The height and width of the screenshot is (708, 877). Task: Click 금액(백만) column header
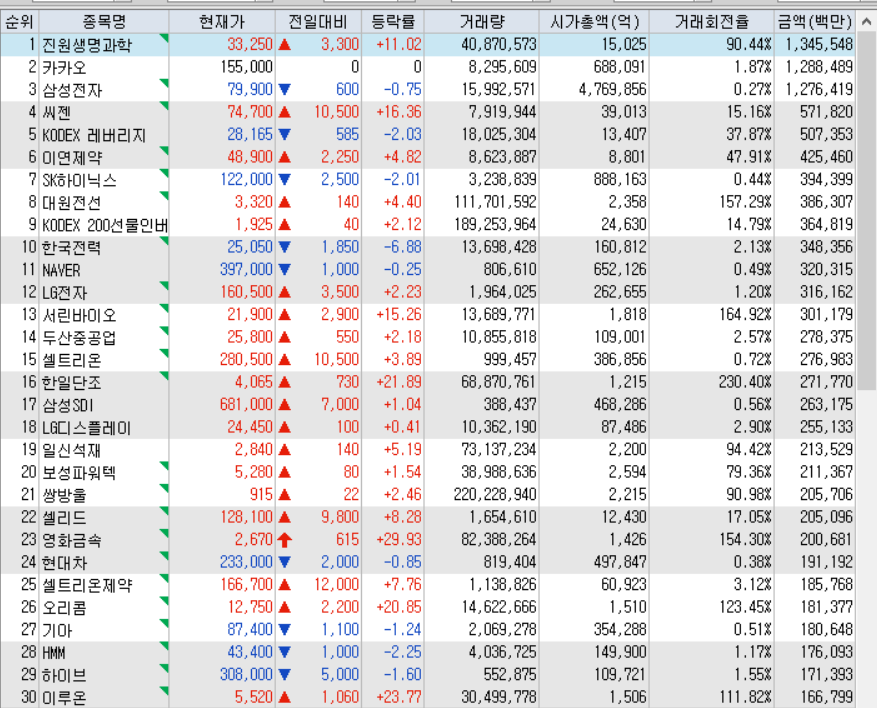[x=815, y=22]
